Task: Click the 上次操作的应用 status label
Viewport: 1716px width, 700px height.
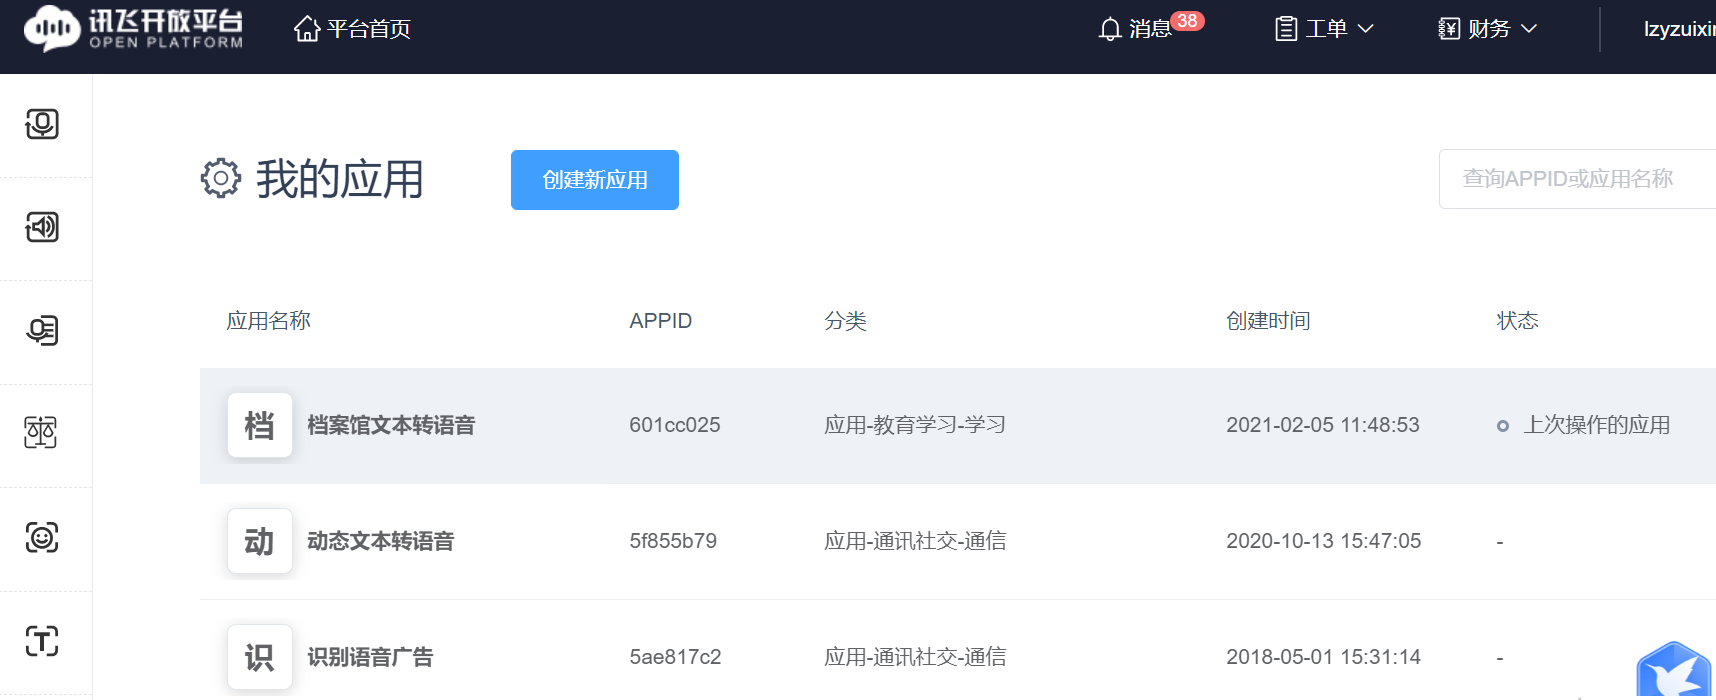Action: click(x=1597, y=425)
